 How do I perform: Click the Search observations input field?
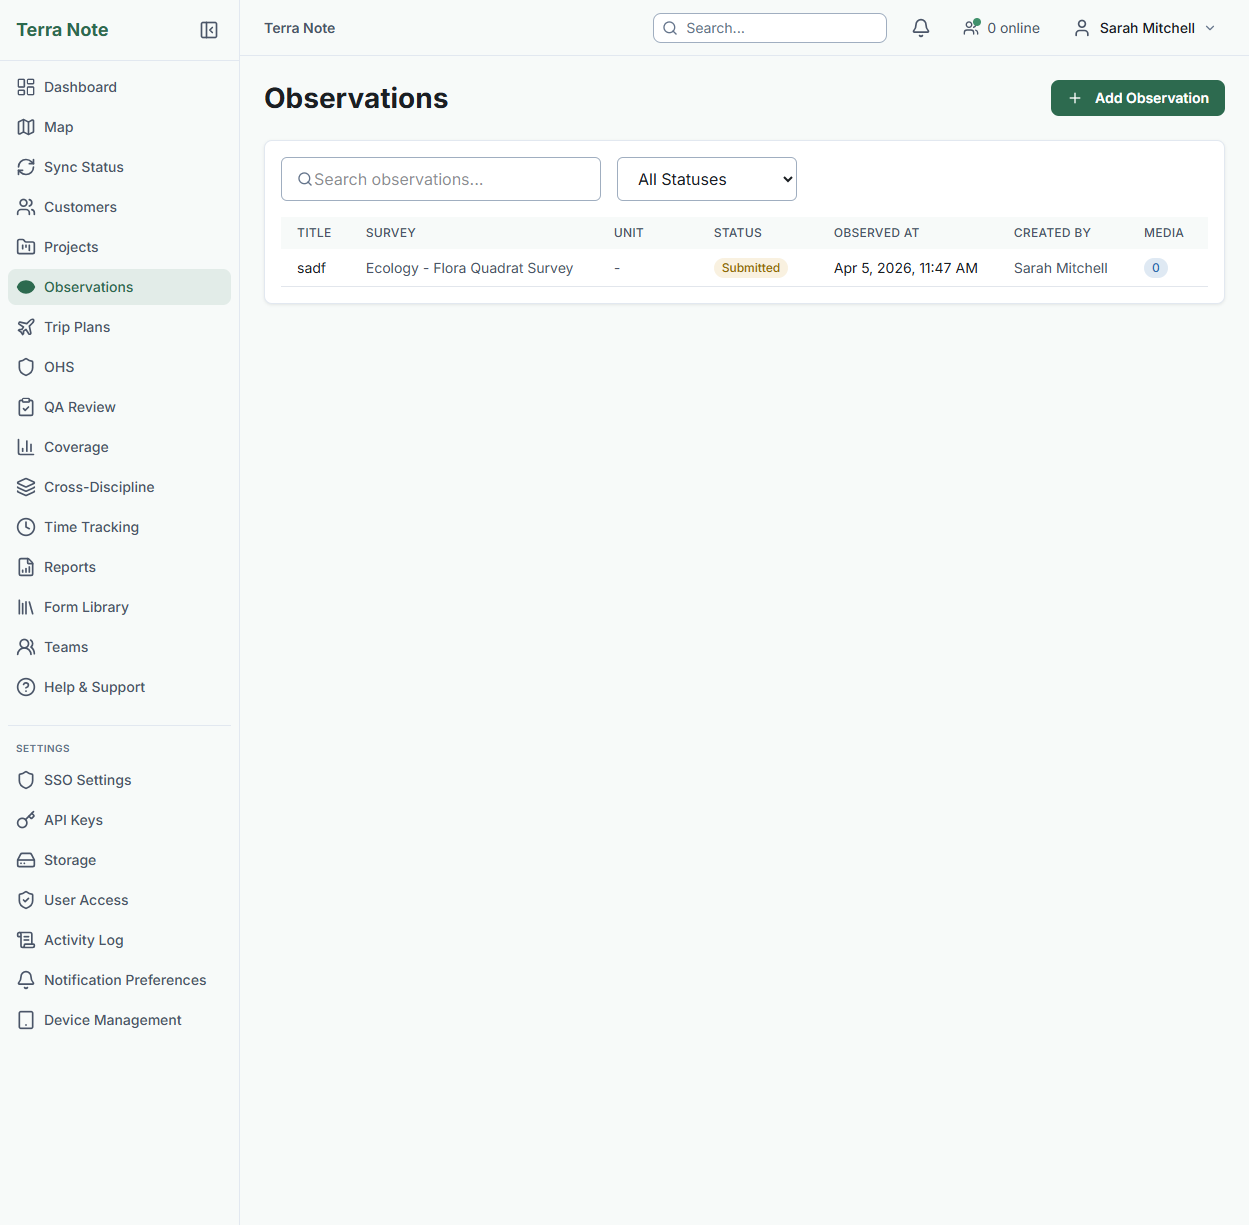click(440, 179)
